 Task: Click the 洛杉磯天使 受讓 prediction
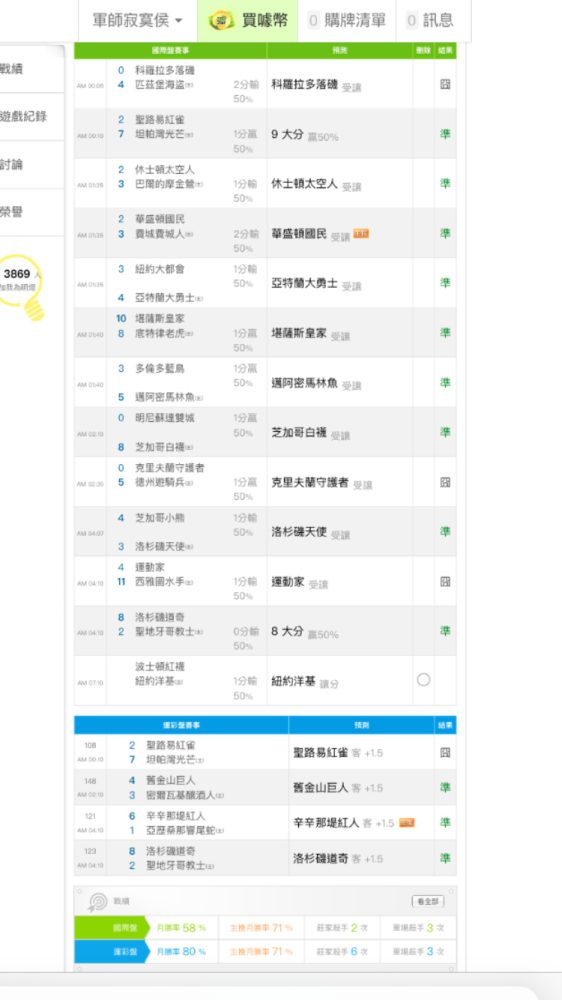311,533
